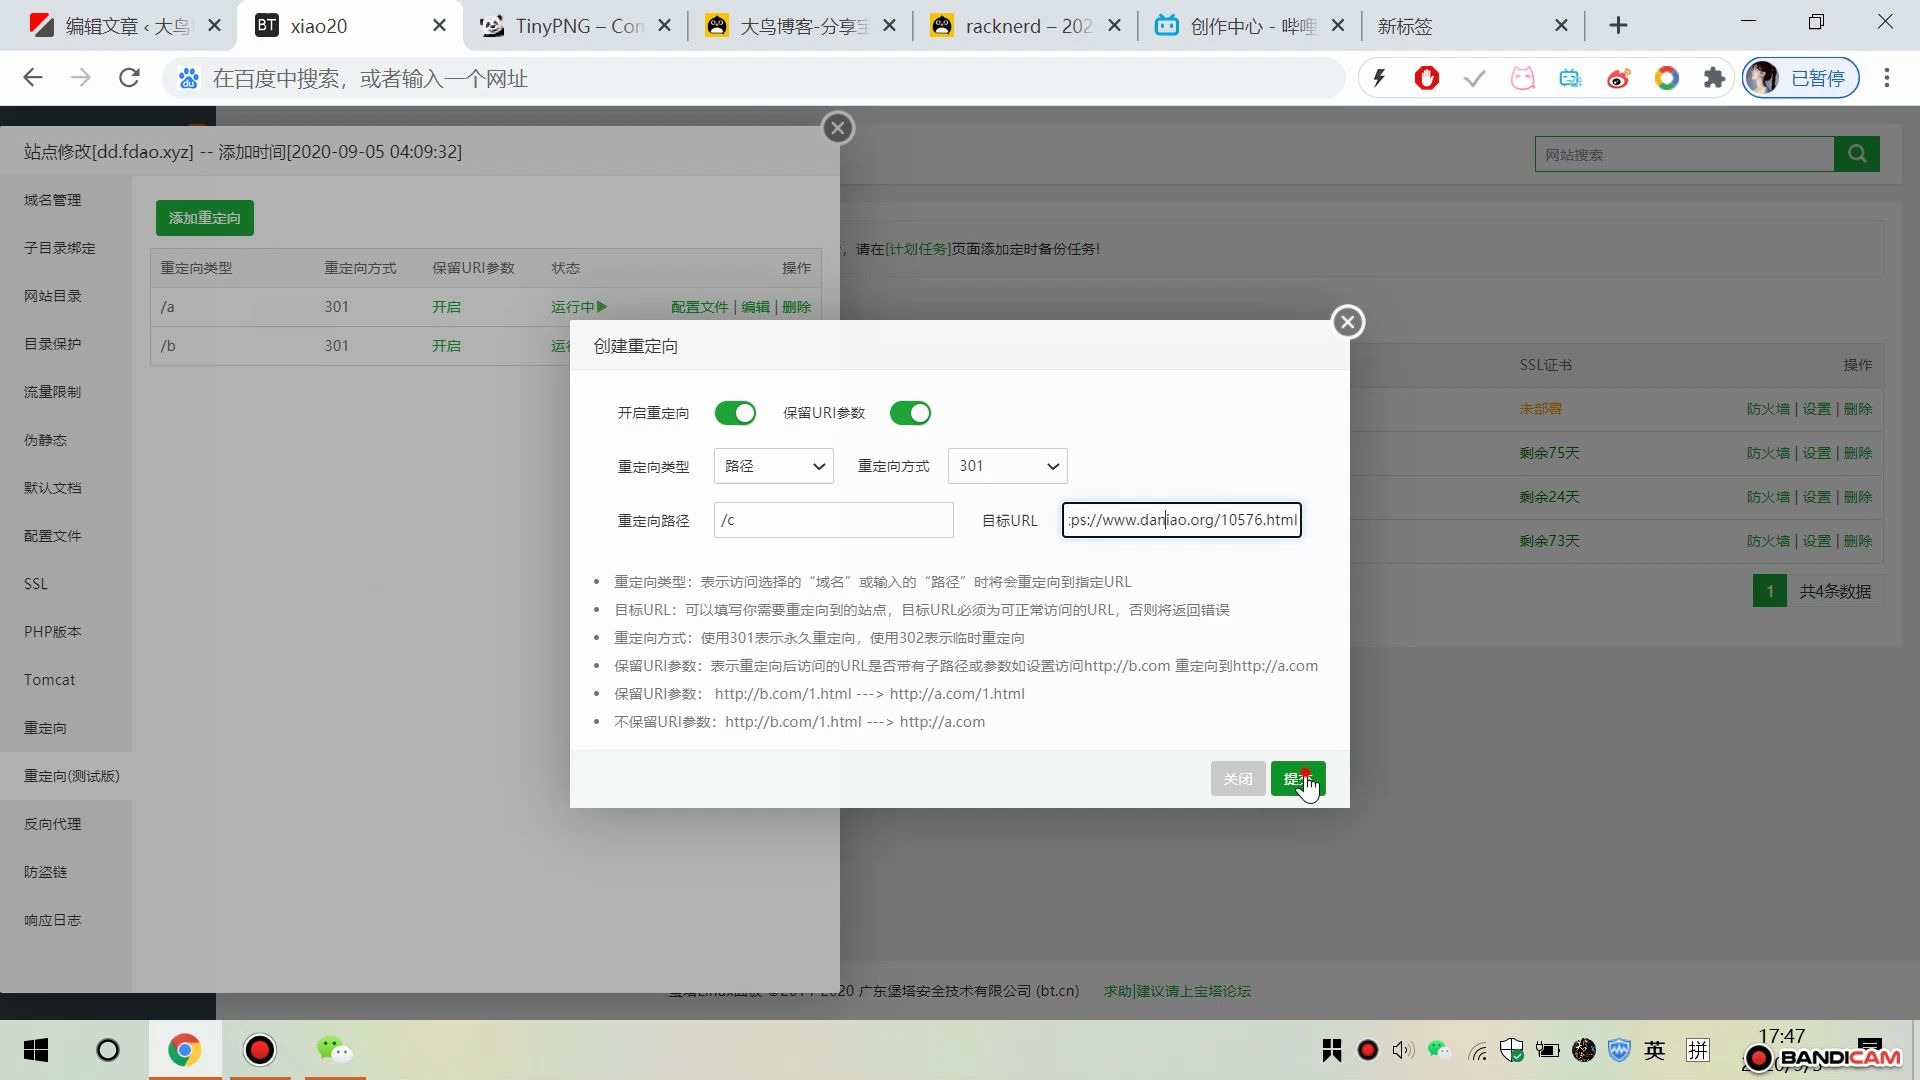This screenshot has height=1080, width=1920.
Task: Click the Weibo extension icon
Action: point(1619,78)
